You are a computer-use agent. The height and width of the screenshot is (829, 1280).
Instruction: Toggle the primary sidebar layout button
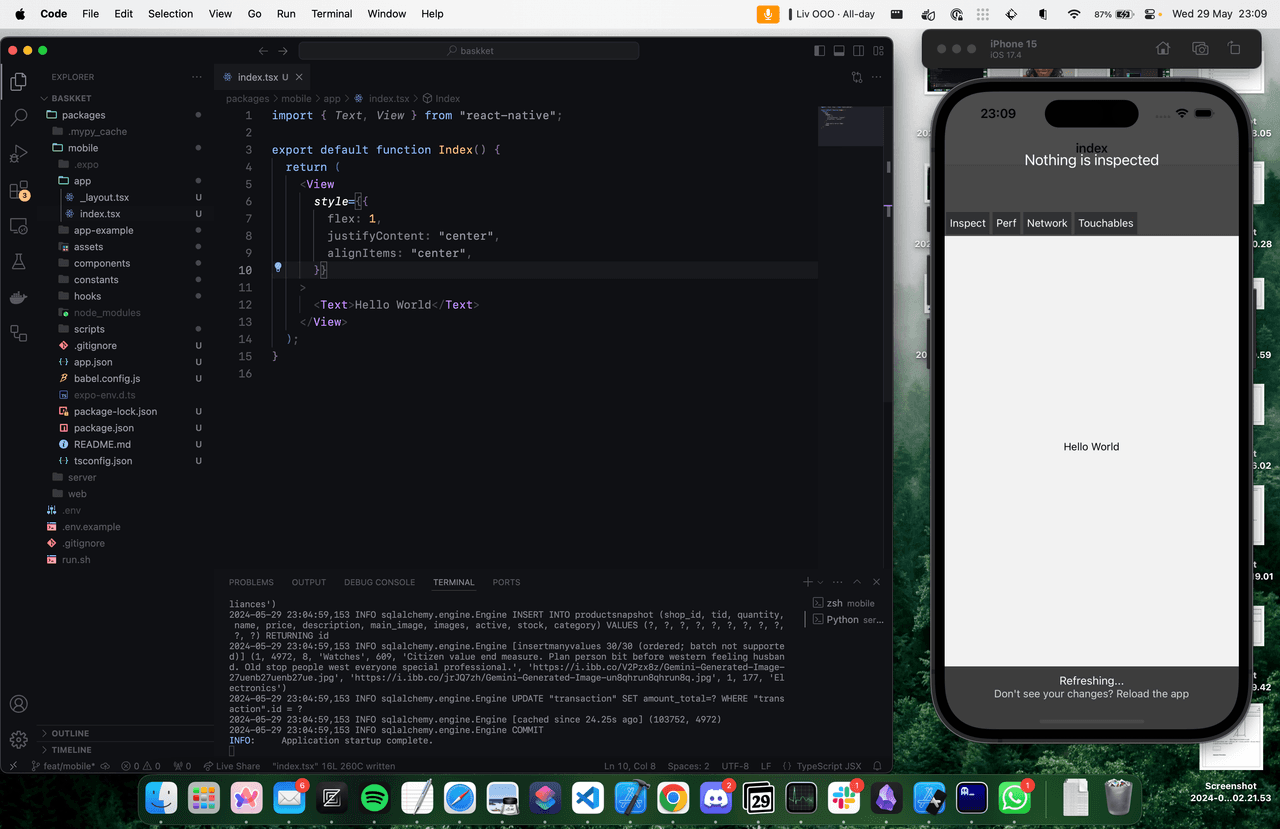coord(820,51)
